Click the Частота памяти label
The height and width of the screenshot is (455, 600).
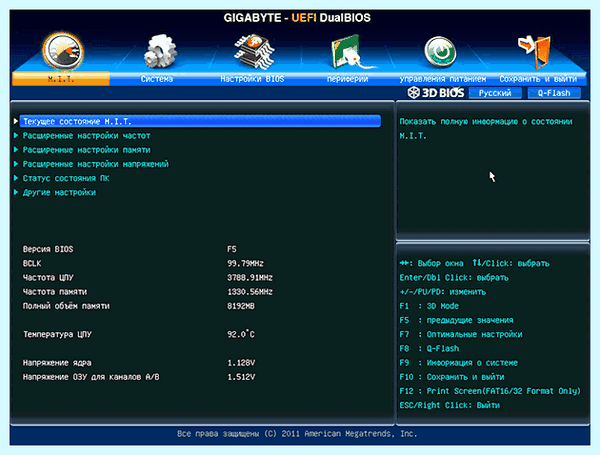pos(55,292)
